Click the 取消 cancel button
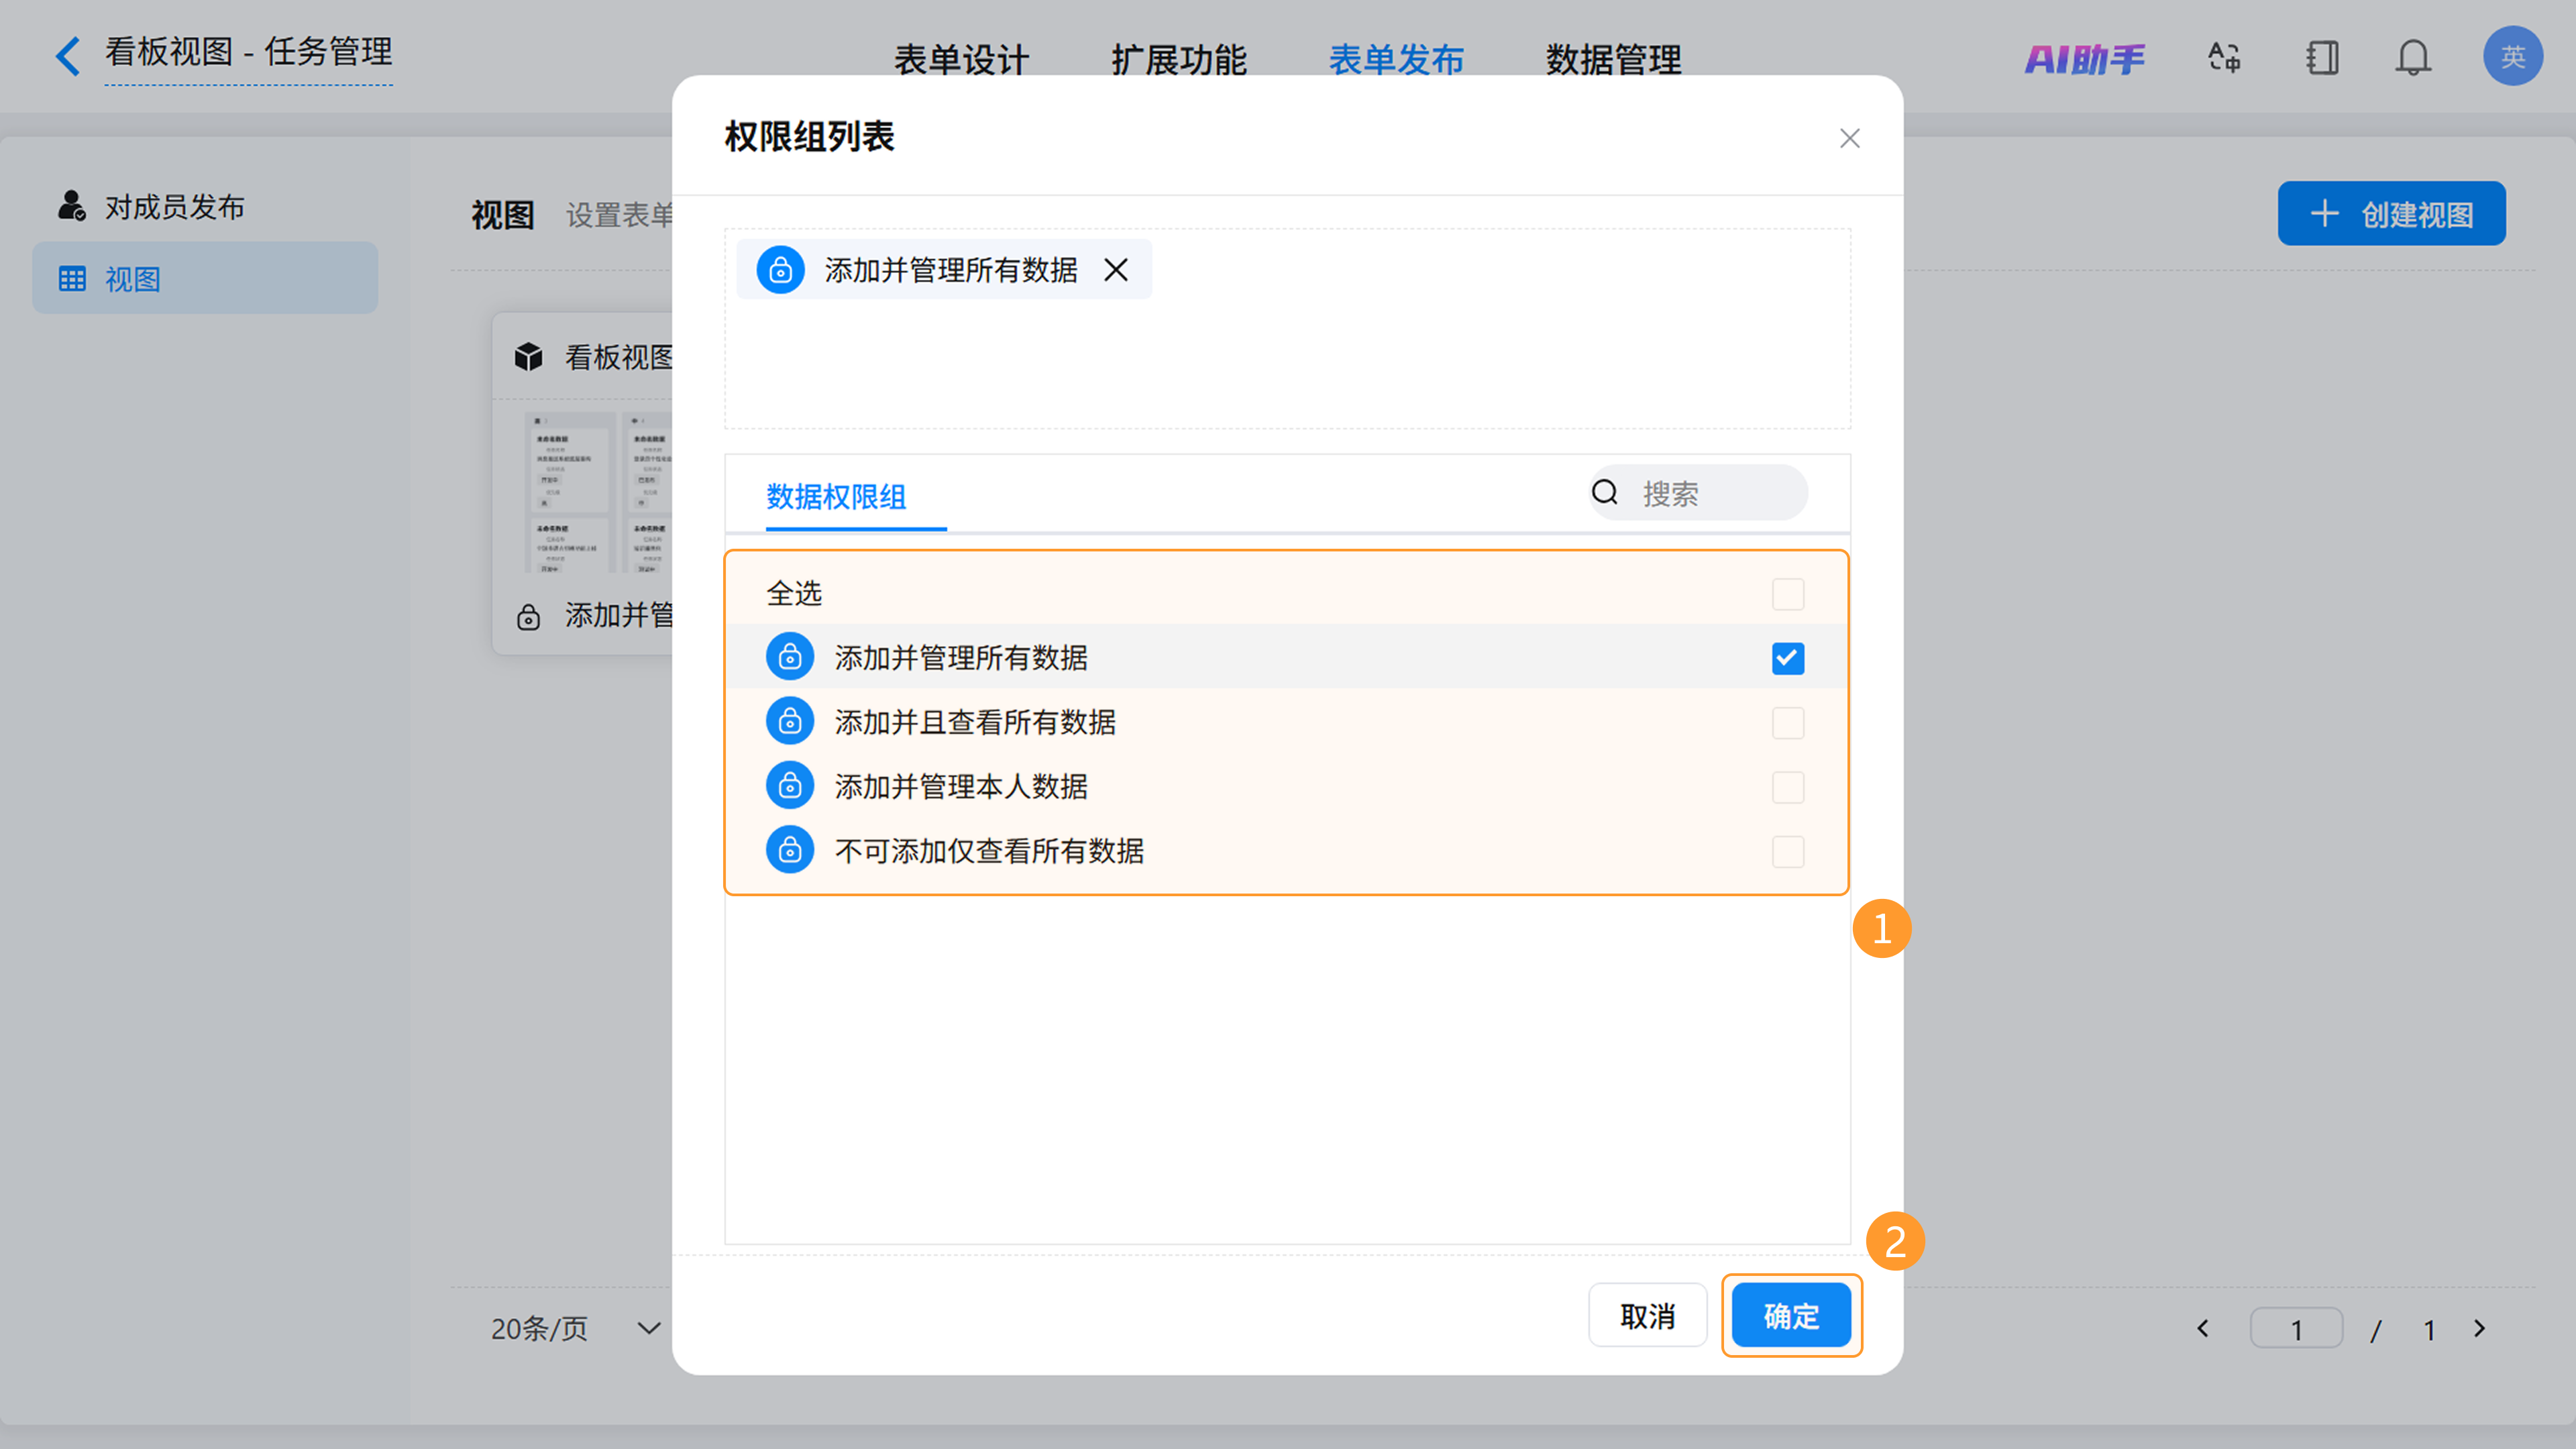The height and width of the screenshot is (1449, 2576). (x=1647, y=1315)
